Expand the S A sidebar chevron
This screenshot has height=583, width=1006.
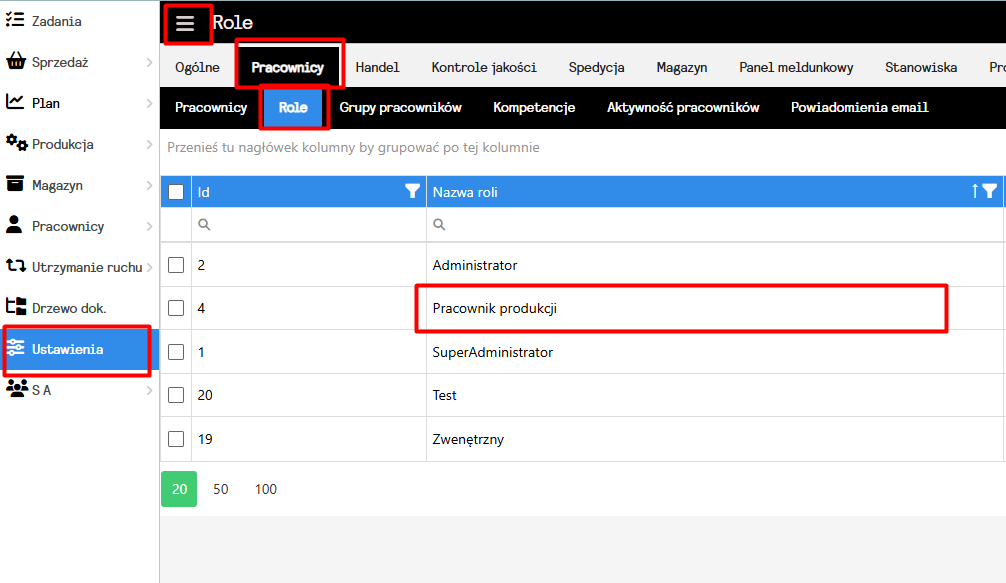click(x=149, y=390)
